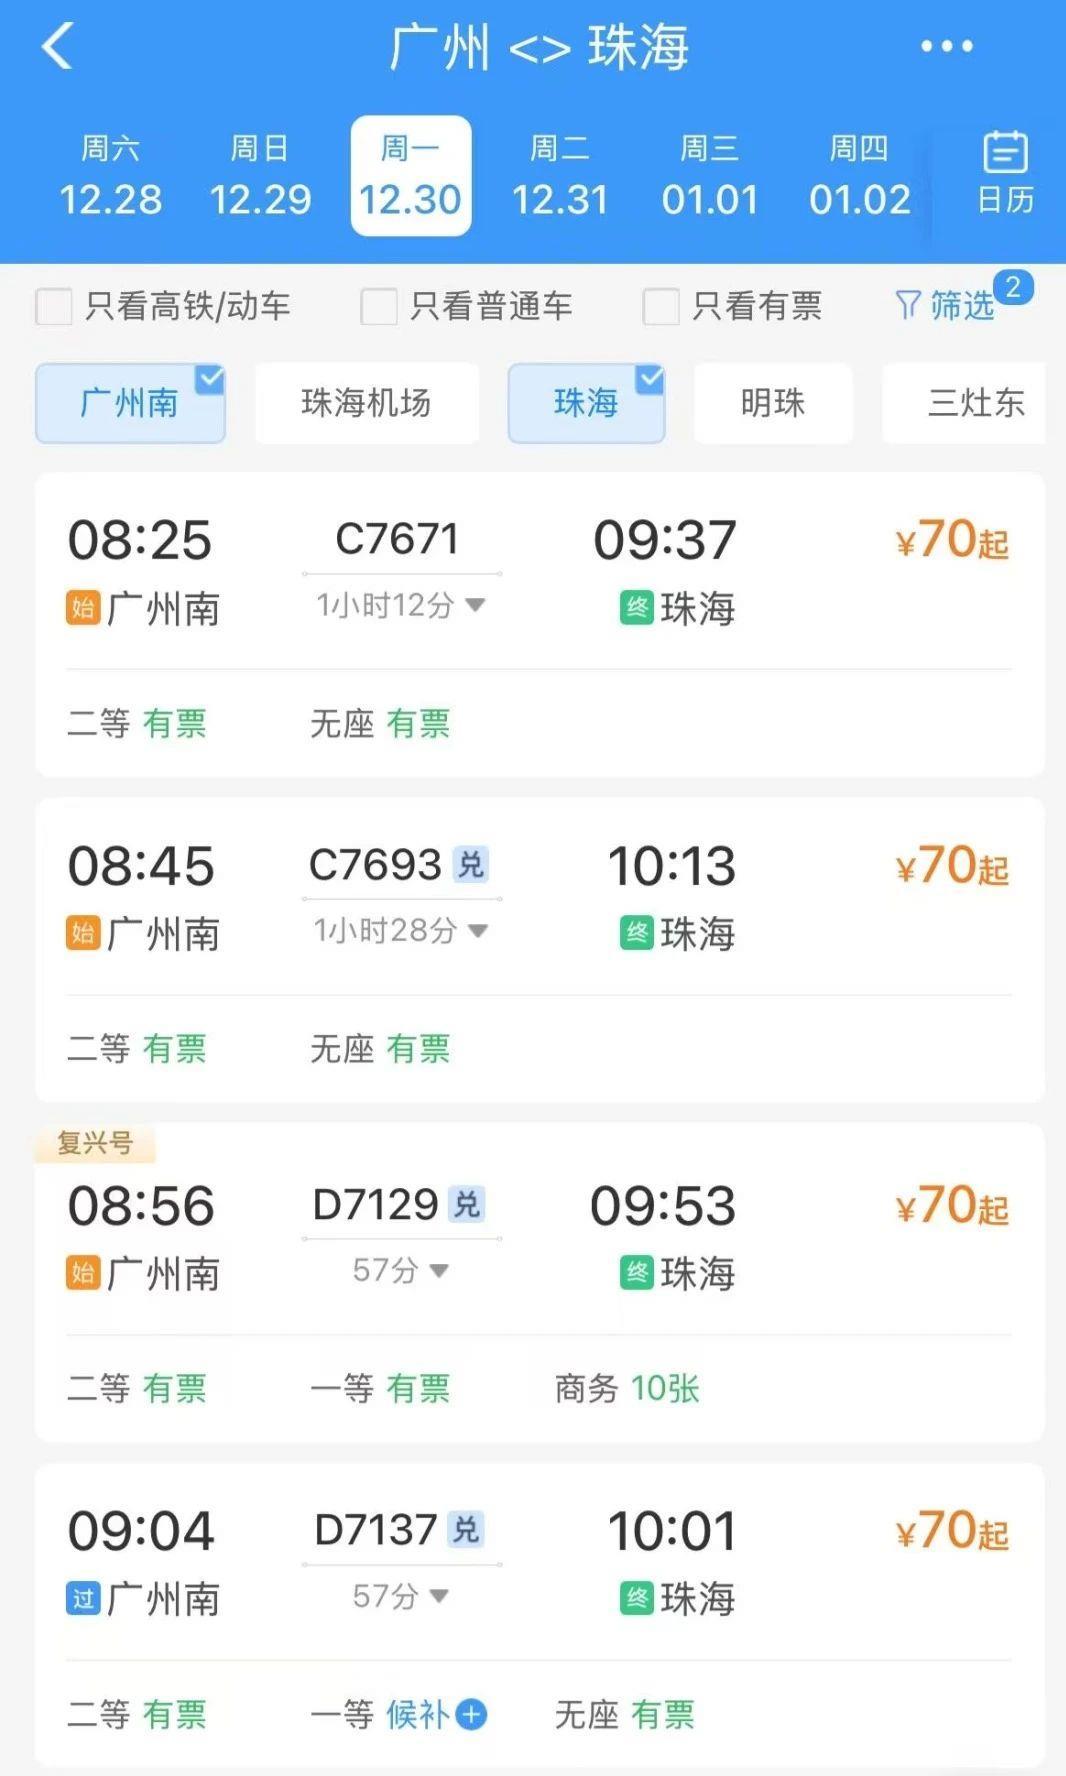1066x1776 pixels.
Task: Expand the C7693 1小时28分 duration arrow
Action: click(478, 931)
